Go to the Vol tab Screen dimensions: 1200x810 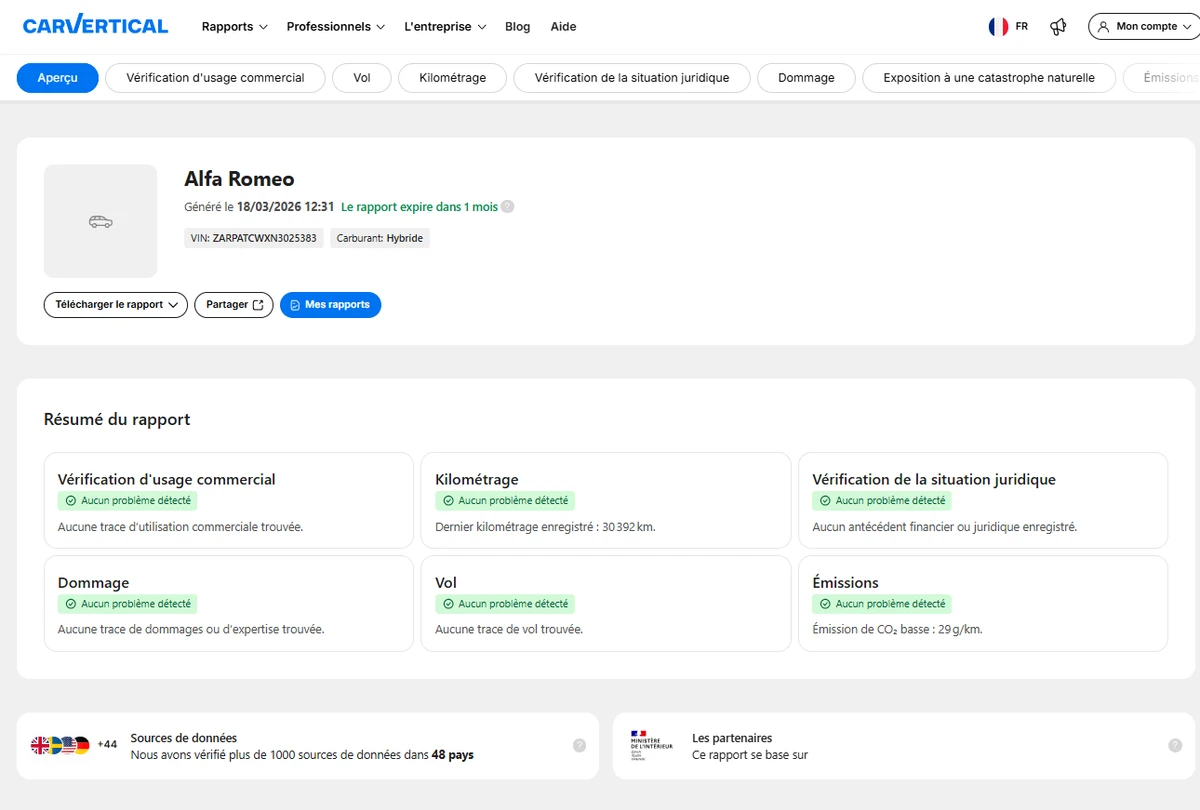click(362, 78)
